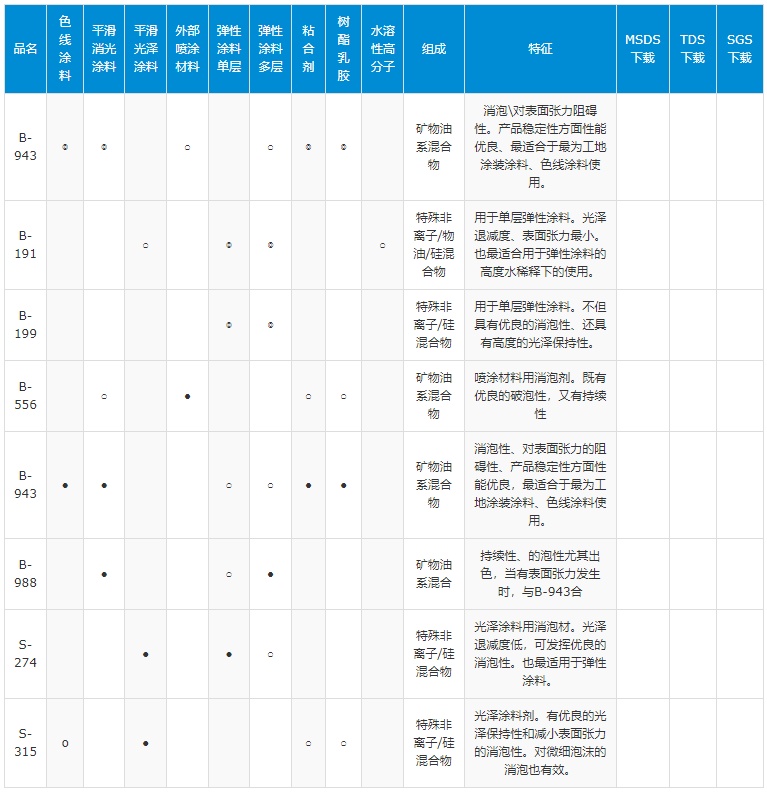767x792 pixels.
Task: Click the 外部喷涂材料 column header
Action: tap(187, 48)
